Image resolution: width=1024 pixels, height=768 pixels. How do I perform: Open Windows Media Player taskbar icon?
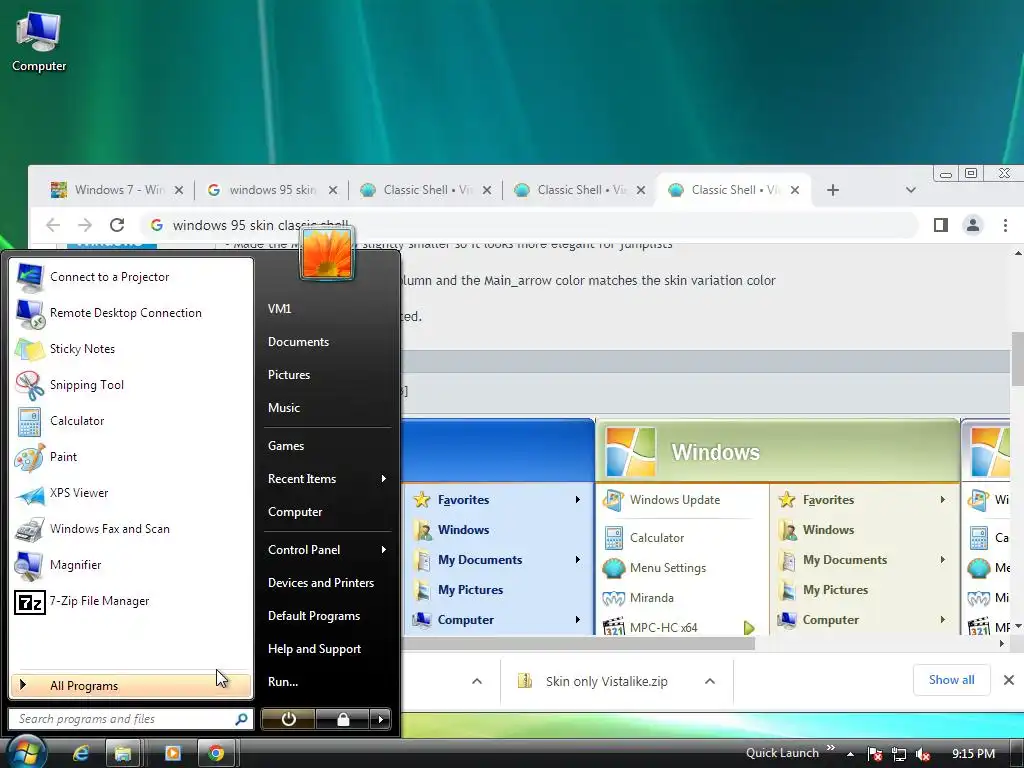pos(173,753)
